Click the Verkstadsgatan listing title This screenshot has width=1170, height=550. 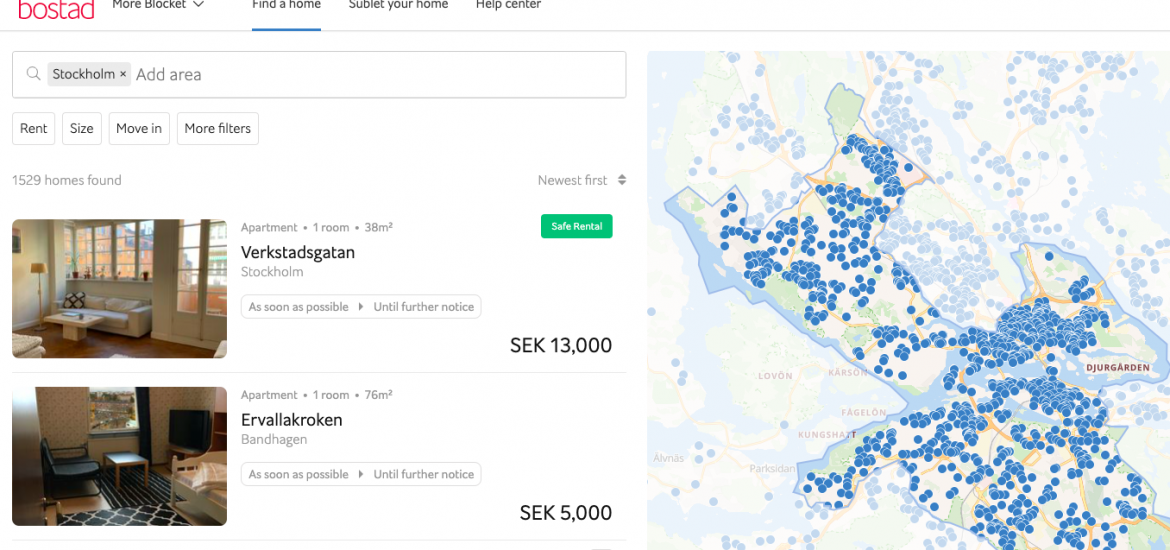coord(298,252)
